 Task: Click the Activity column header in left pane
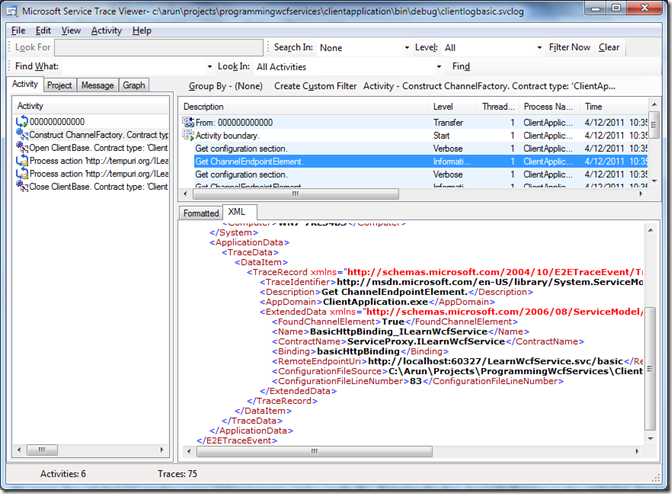click(91, 106)
